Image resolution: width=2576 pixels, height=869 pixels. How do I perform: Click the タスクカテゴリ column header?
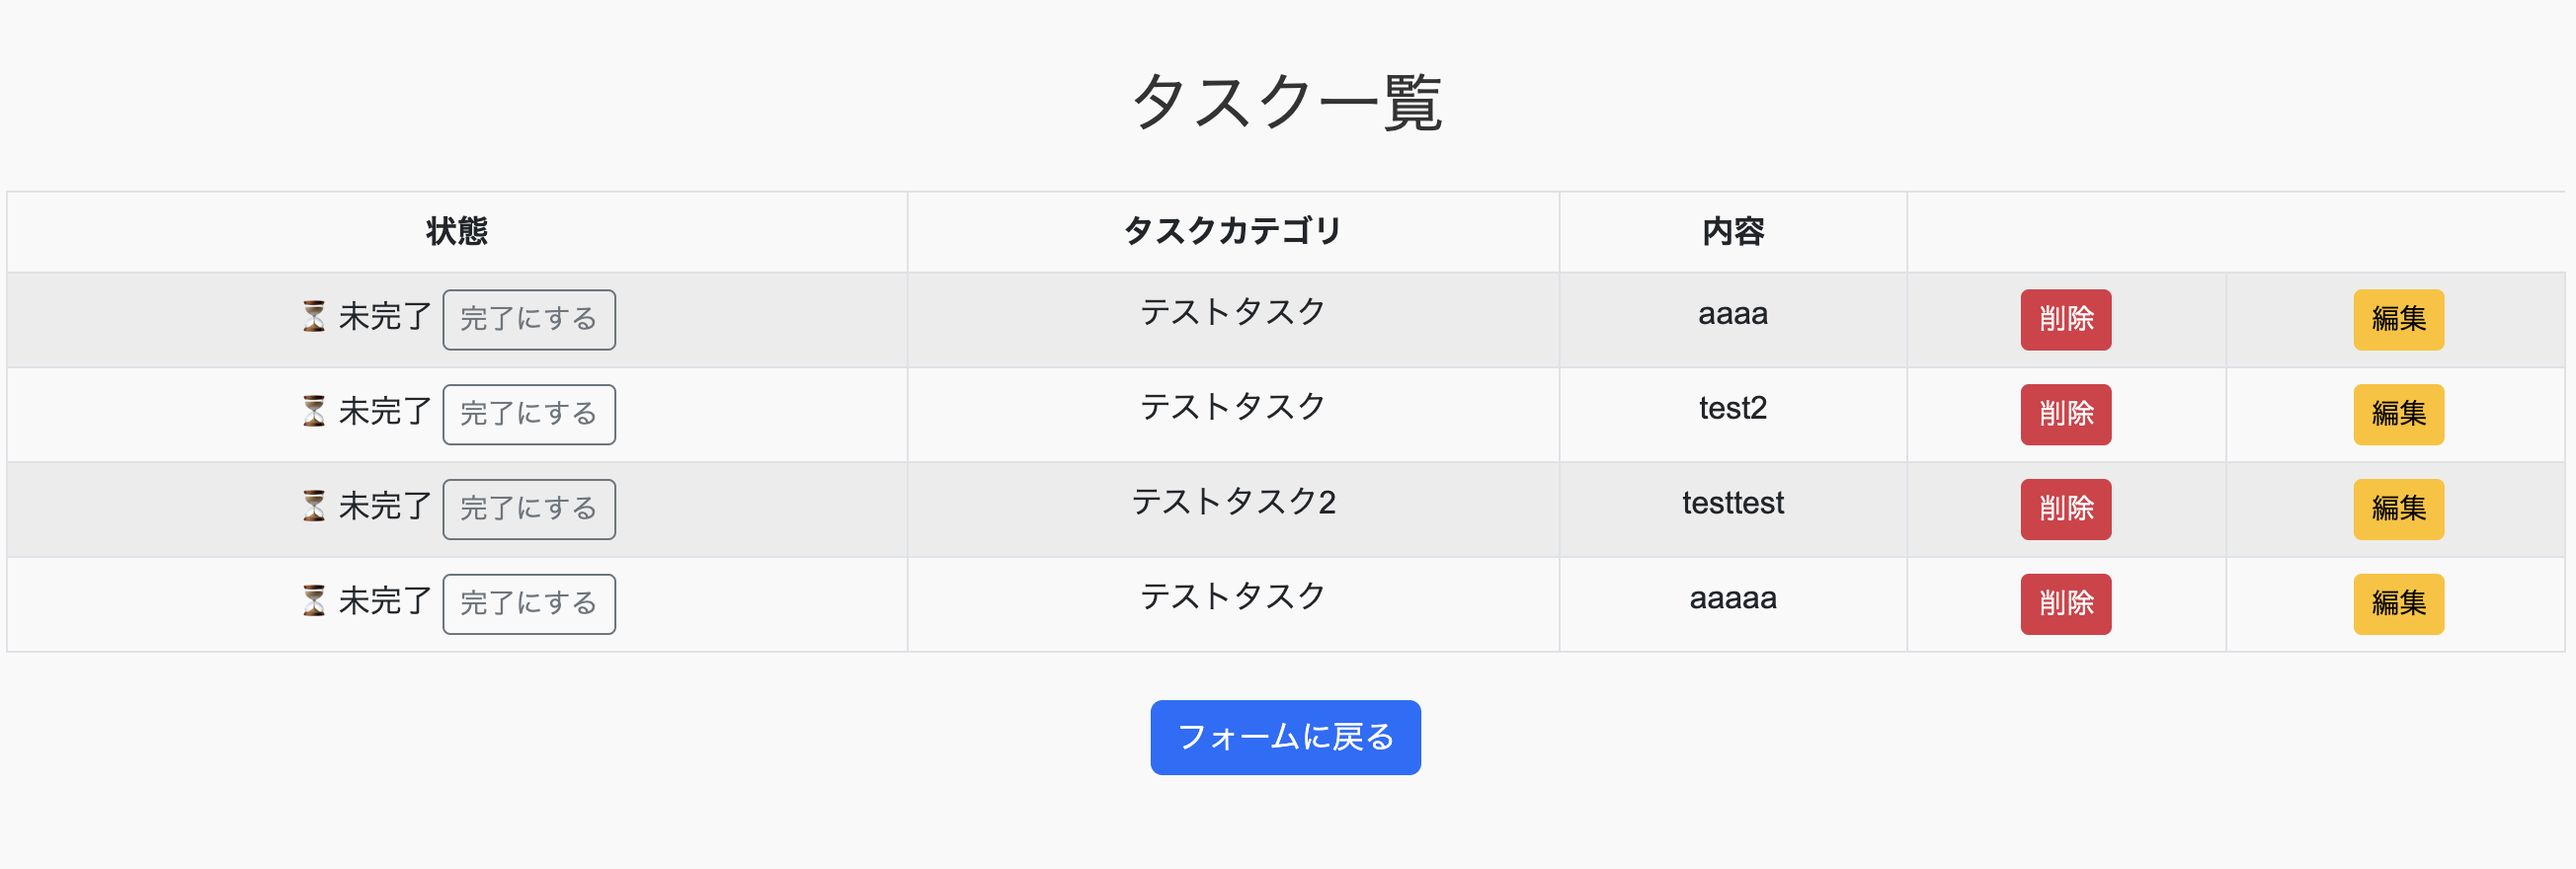[1233, 231]
